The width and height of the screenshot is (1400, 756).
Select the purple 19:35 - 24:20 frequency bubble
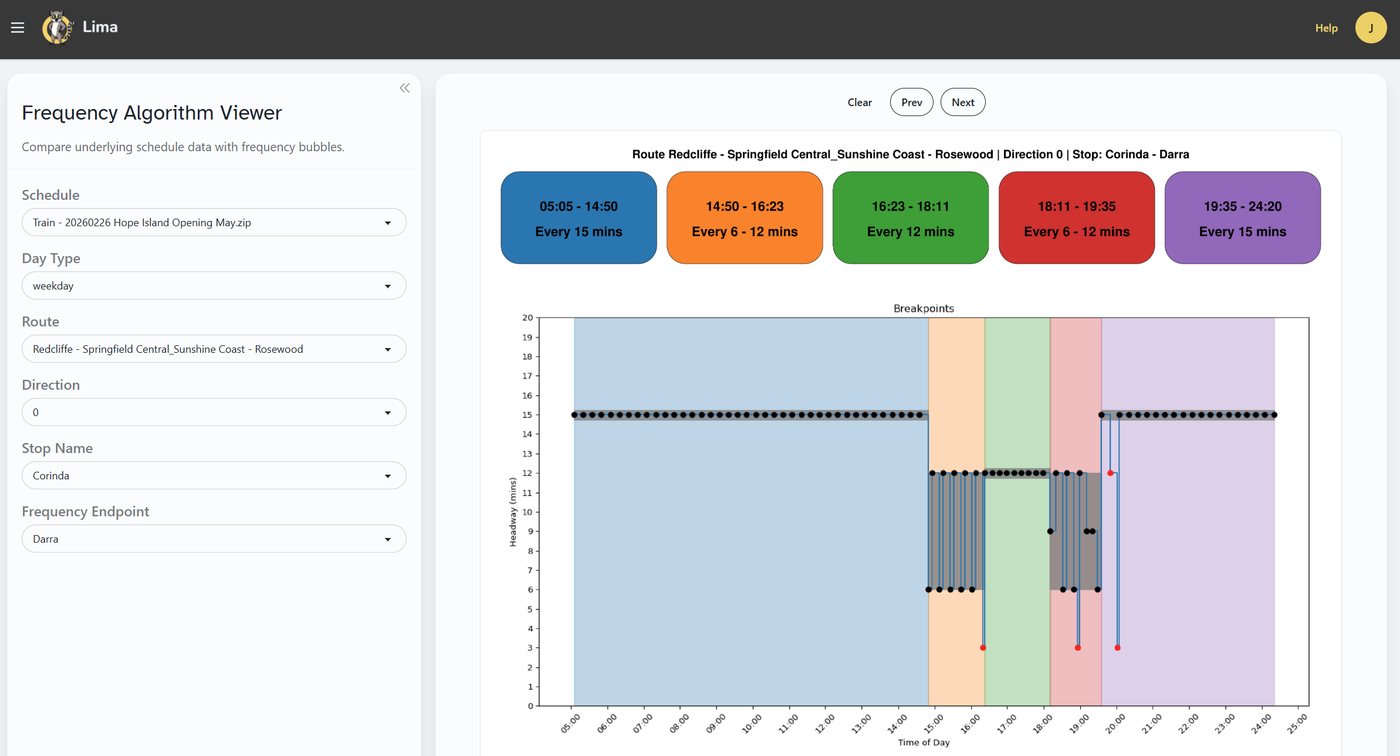(x=1243, y=218)
